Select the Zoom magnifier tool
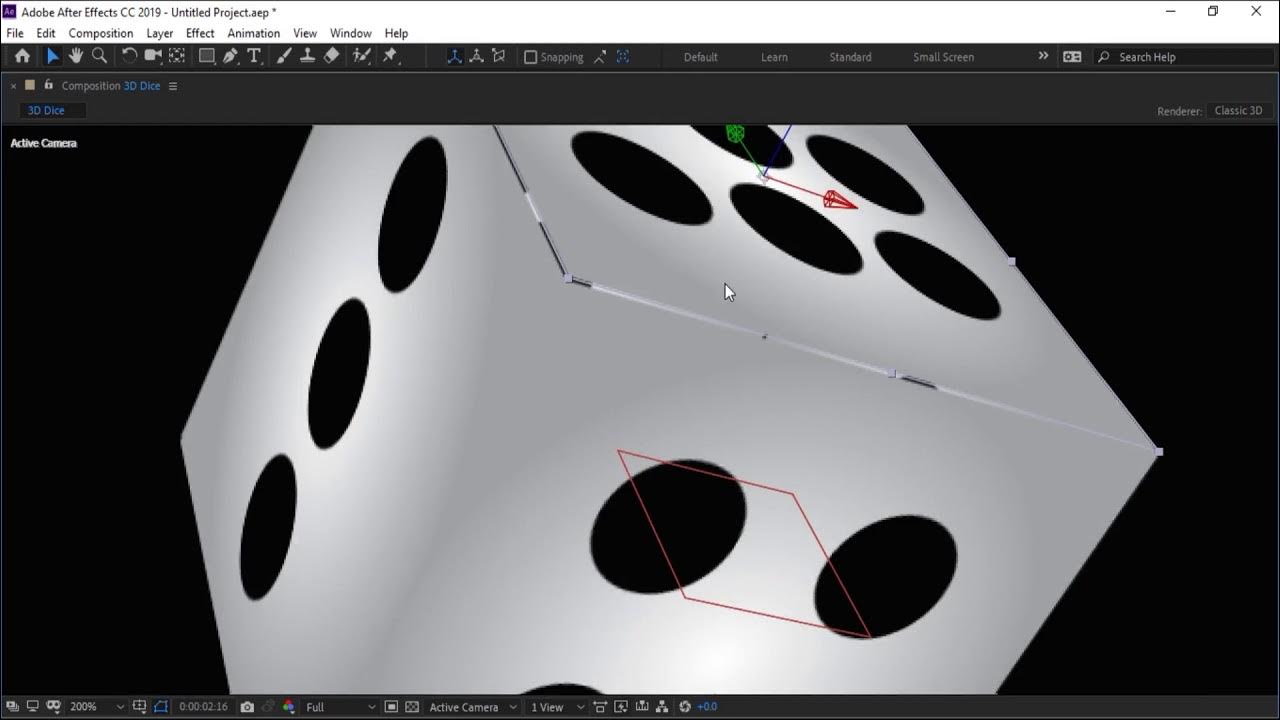1280x720 pixels. (x=99, y=57)
